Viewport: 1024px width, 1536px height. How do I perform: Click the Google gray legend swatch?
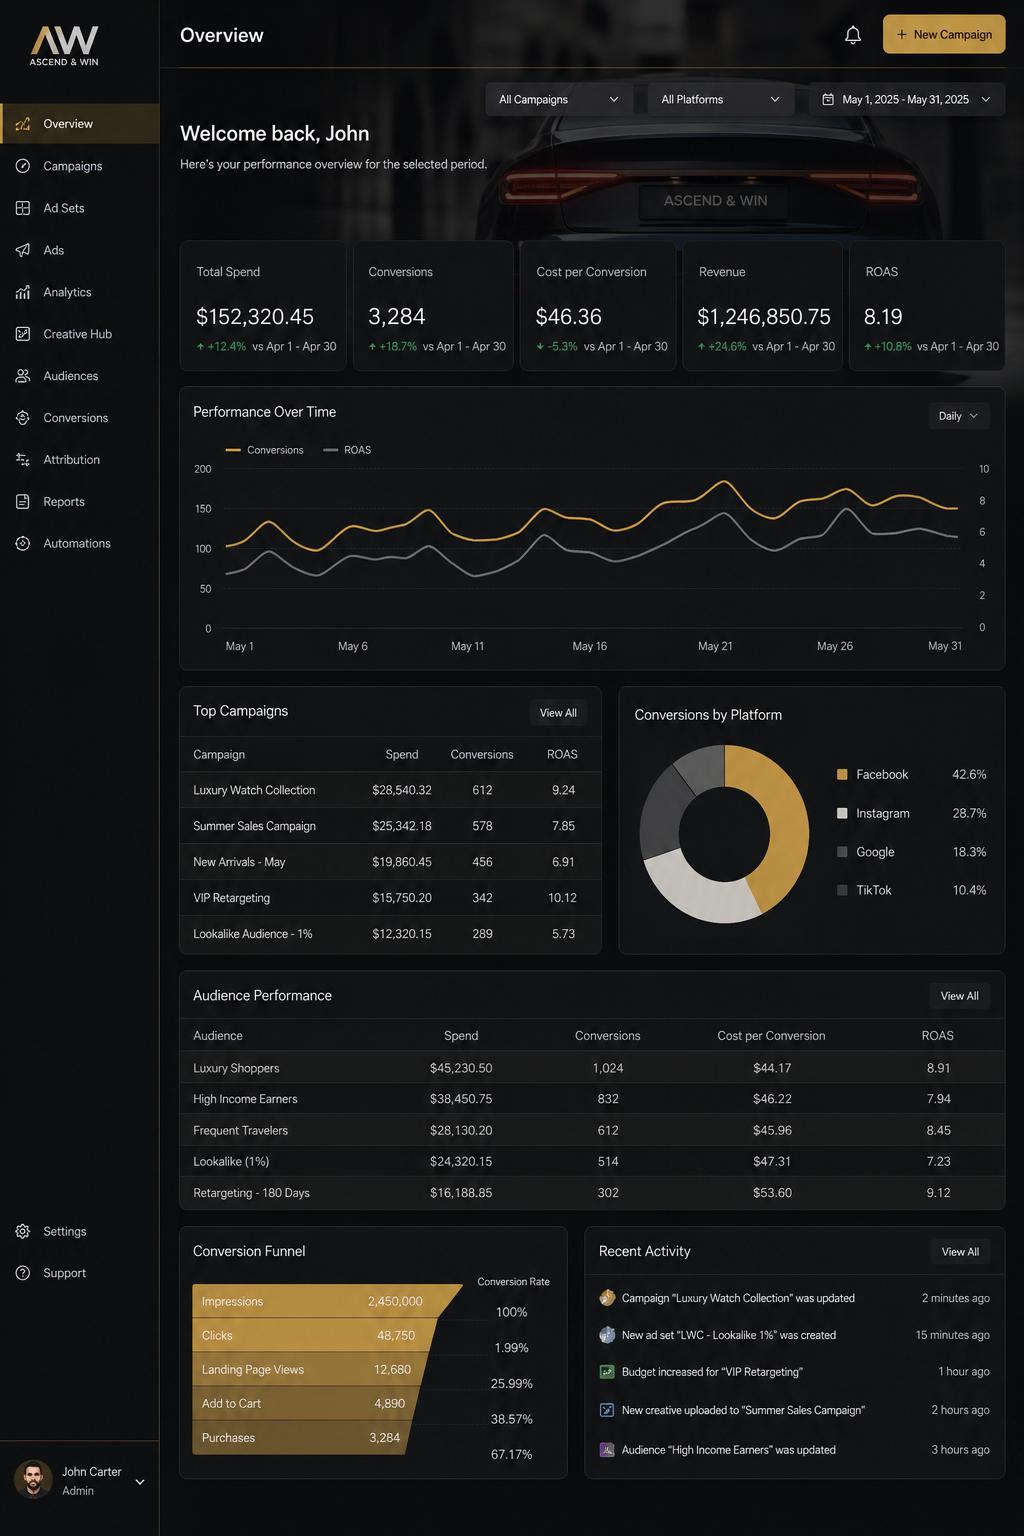[x=842, y=852]
